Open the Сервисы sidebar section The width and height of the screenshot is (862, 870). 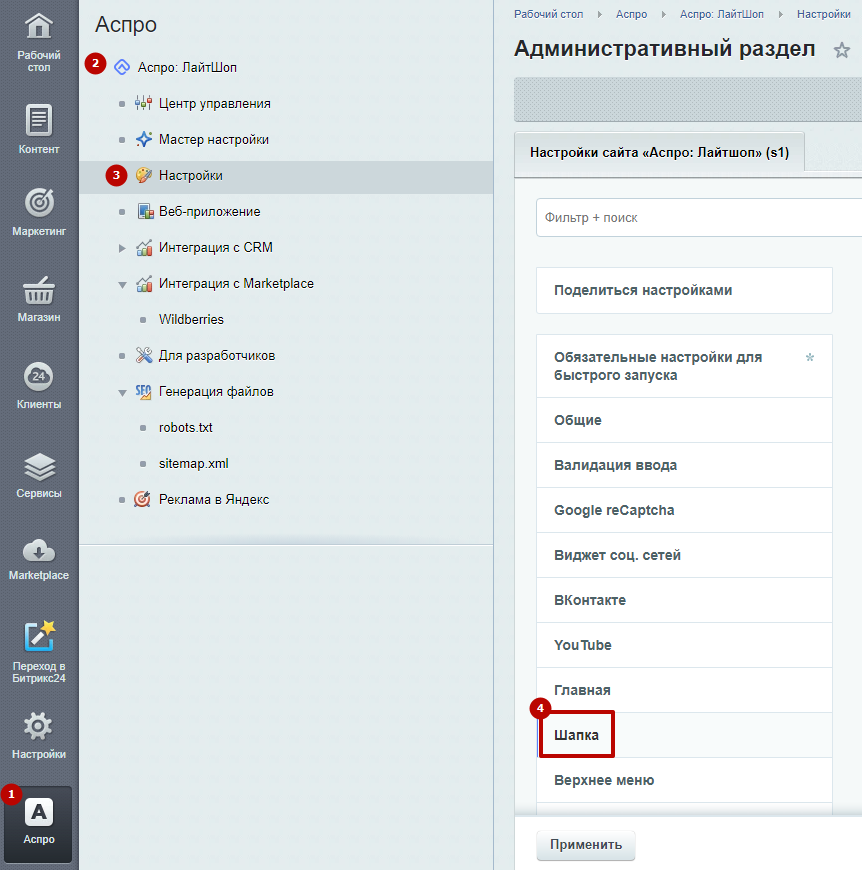(39, 474)
